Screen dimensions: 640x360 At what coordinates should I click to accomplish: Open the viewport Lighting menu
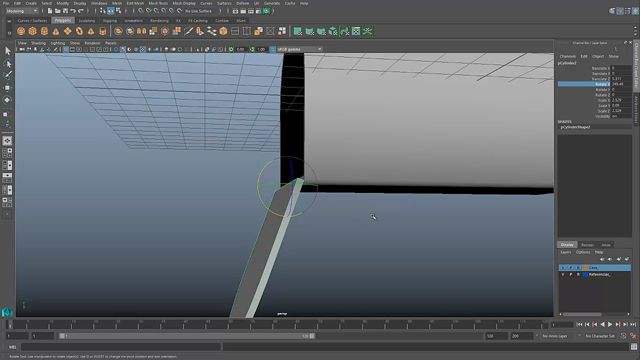click(58, 43)
